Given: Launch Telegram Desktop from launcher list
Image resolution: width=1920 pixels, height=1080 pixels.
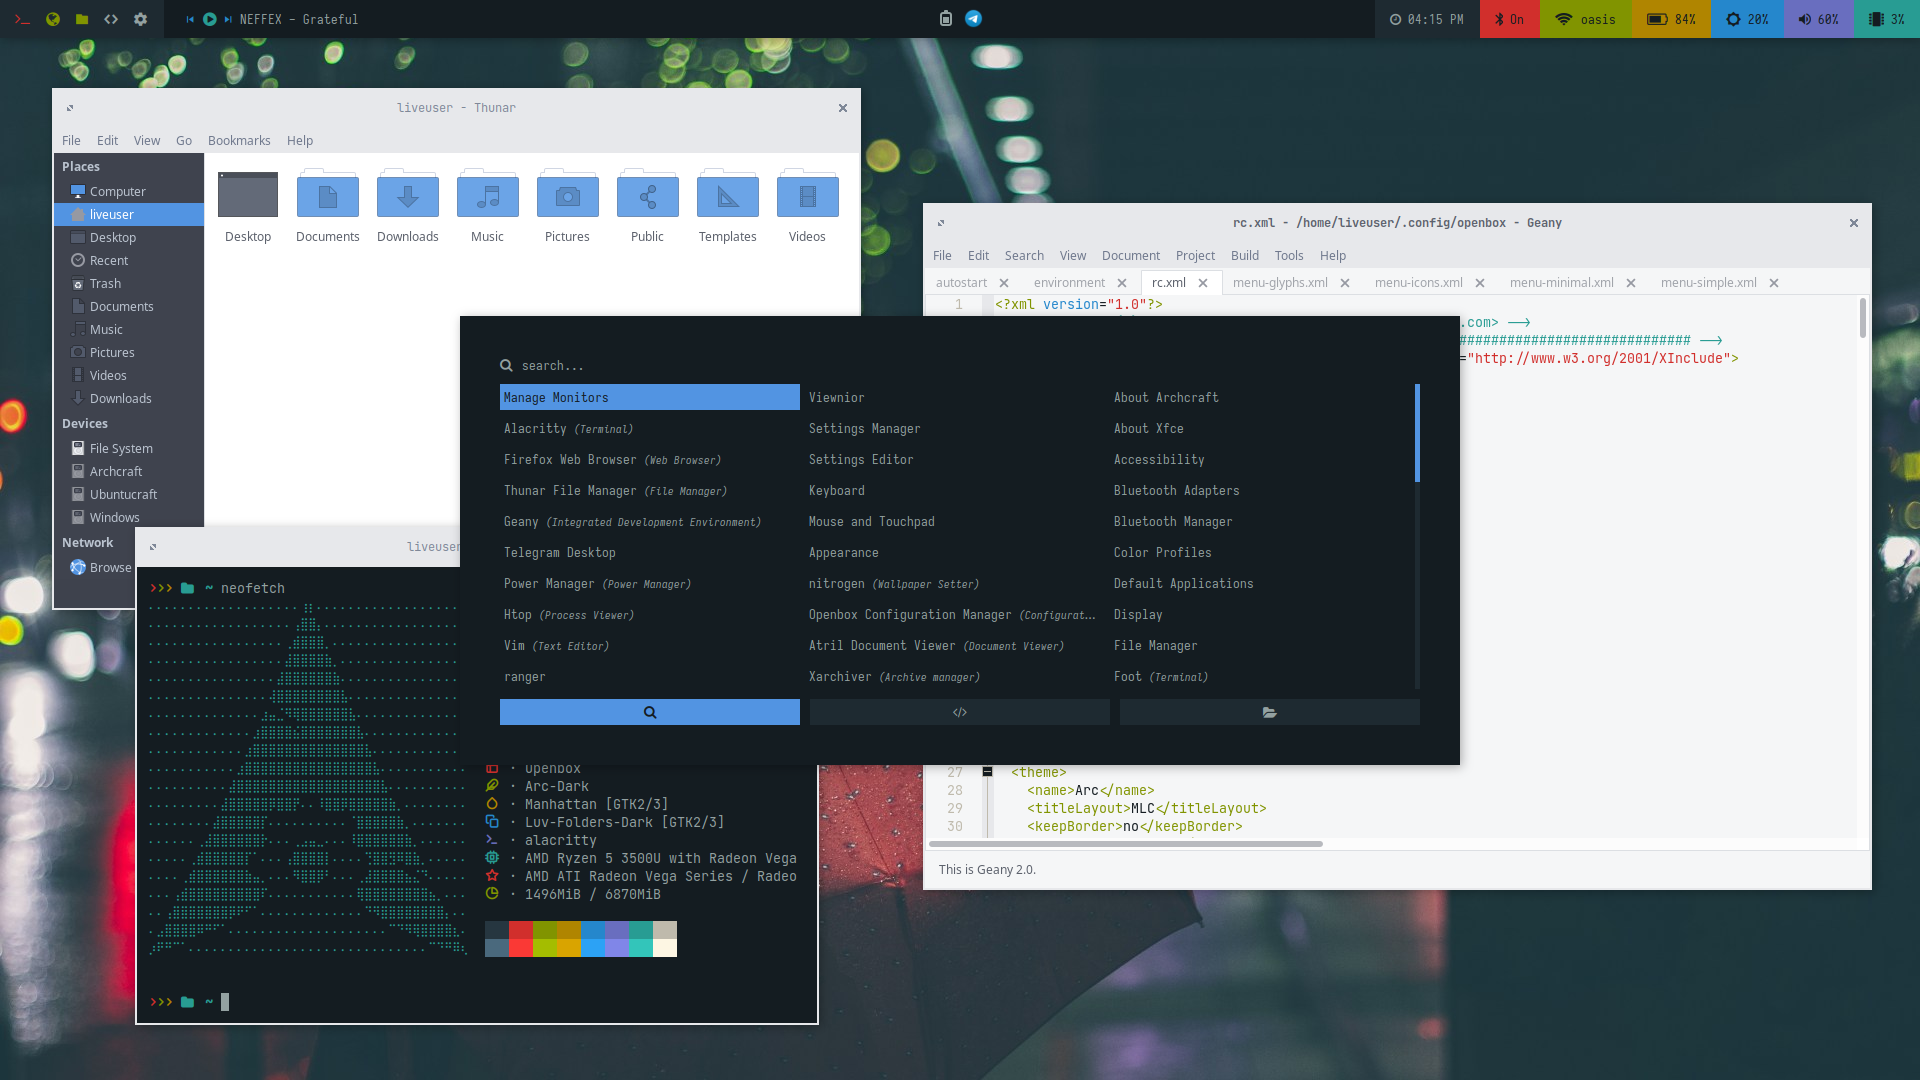Looking at the screenshot, I should tap(559, 553).
